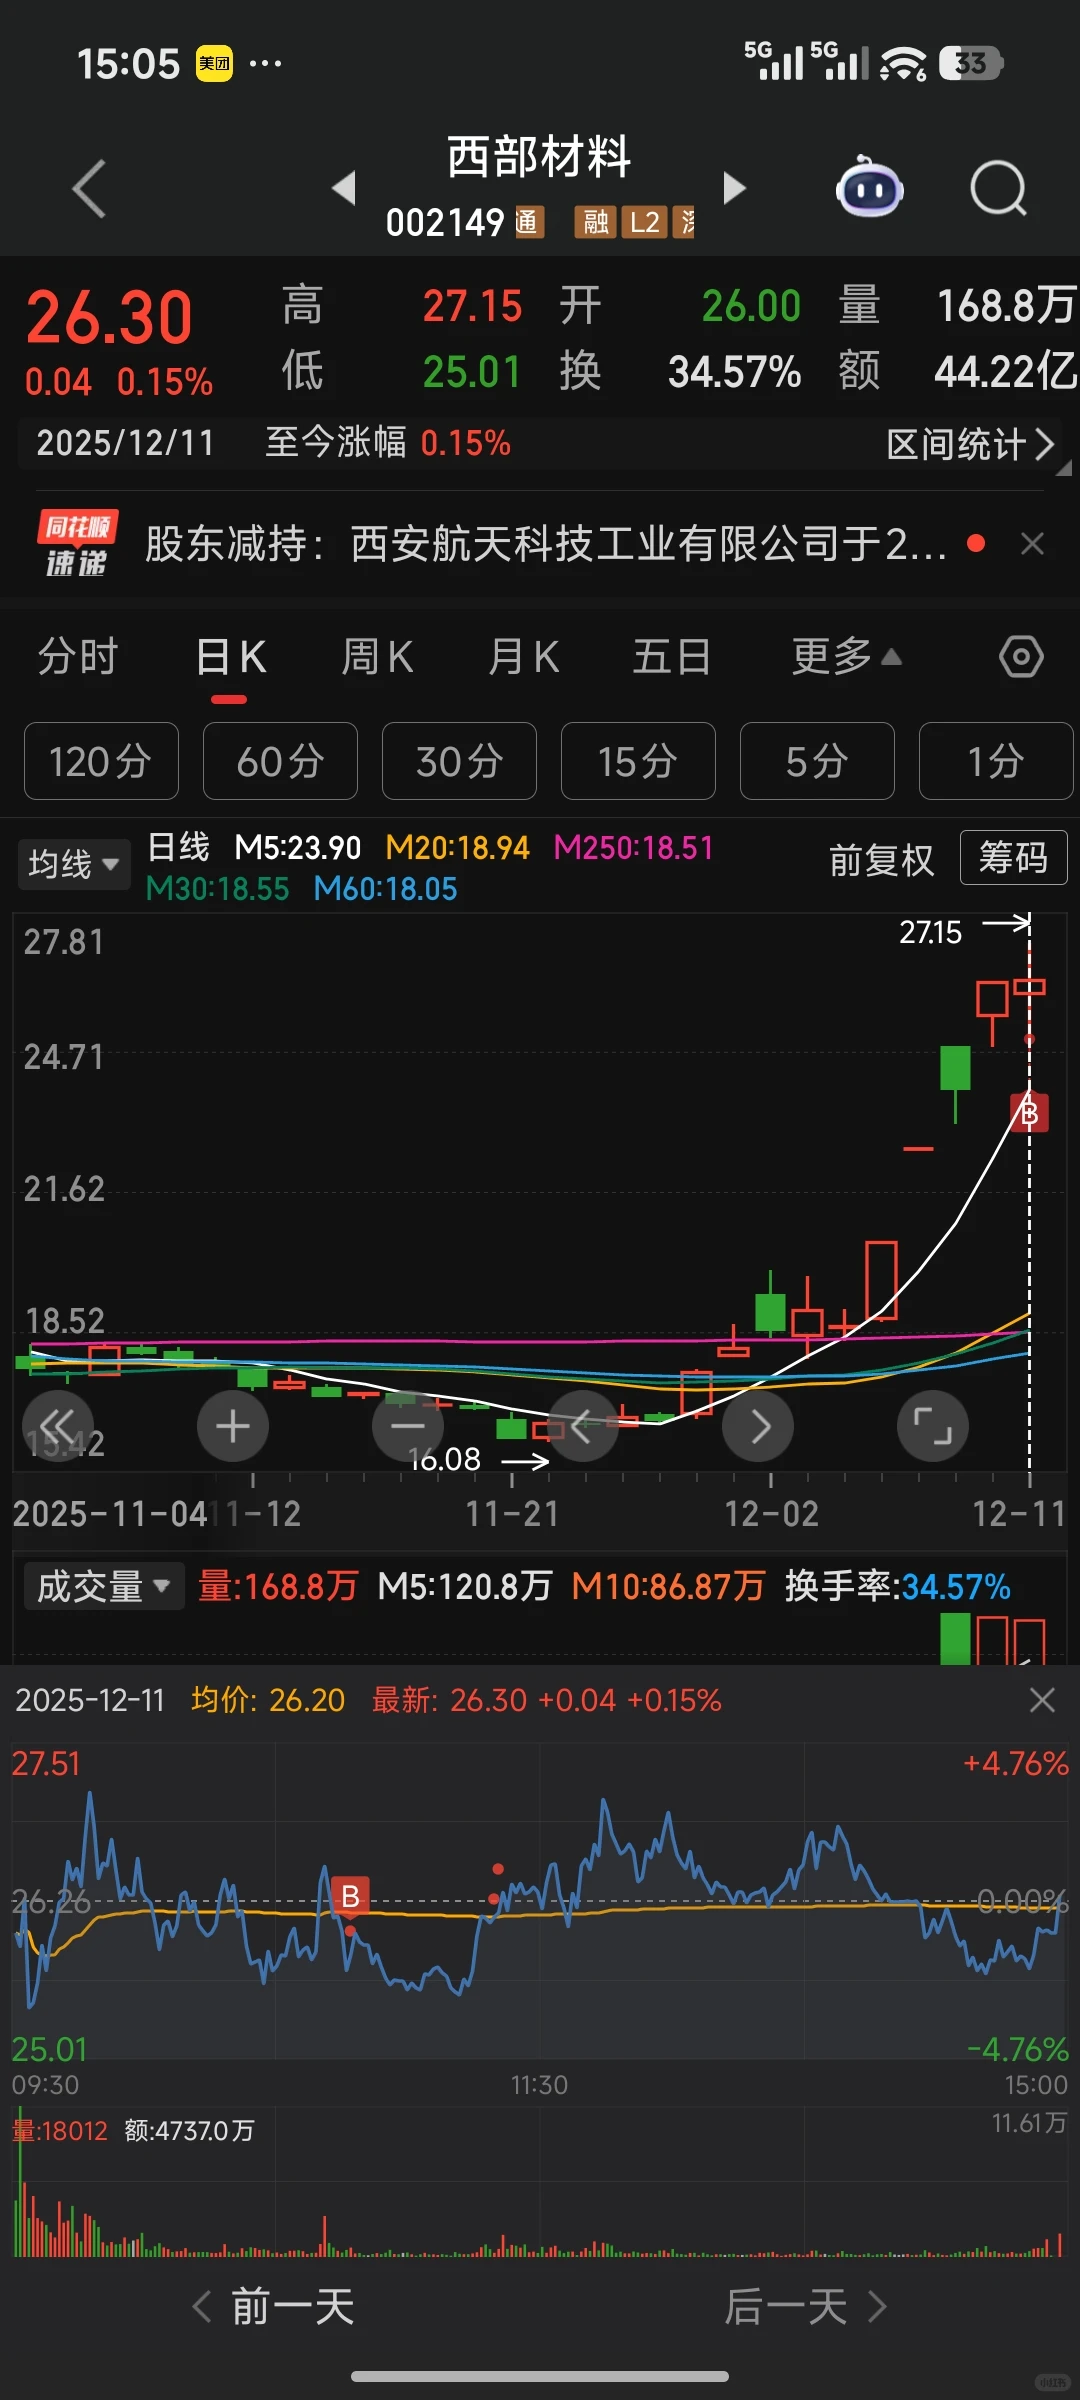Tap the stock name 西部材料

(539, 157)
